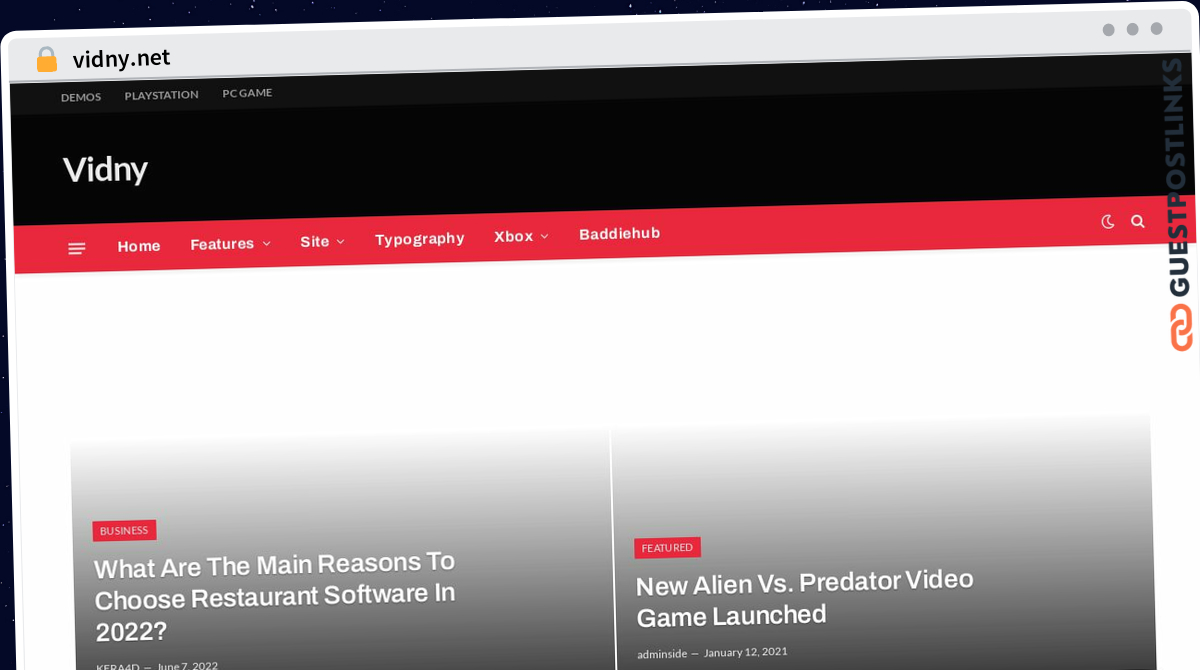Click the PLAYSTATION top bar link

(162, 95)
